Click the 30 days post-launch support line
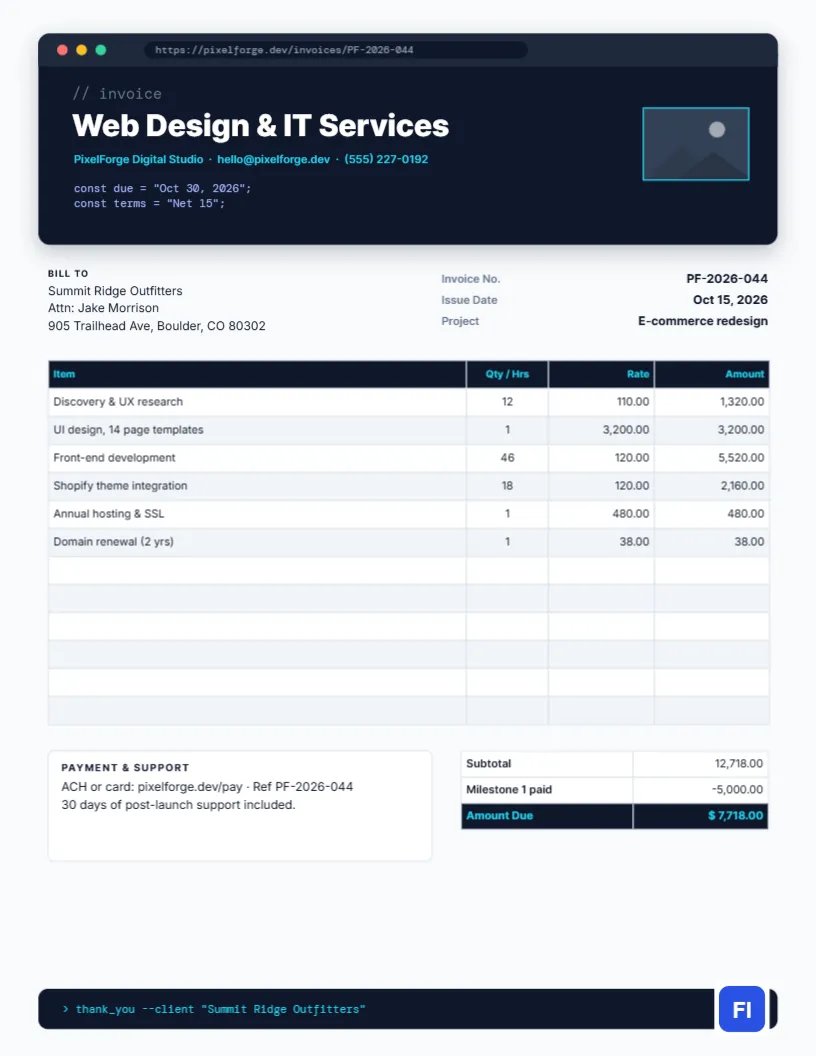Image resolution: width=816 pixels, height=1056 pixels. click(x=178, y=805)
